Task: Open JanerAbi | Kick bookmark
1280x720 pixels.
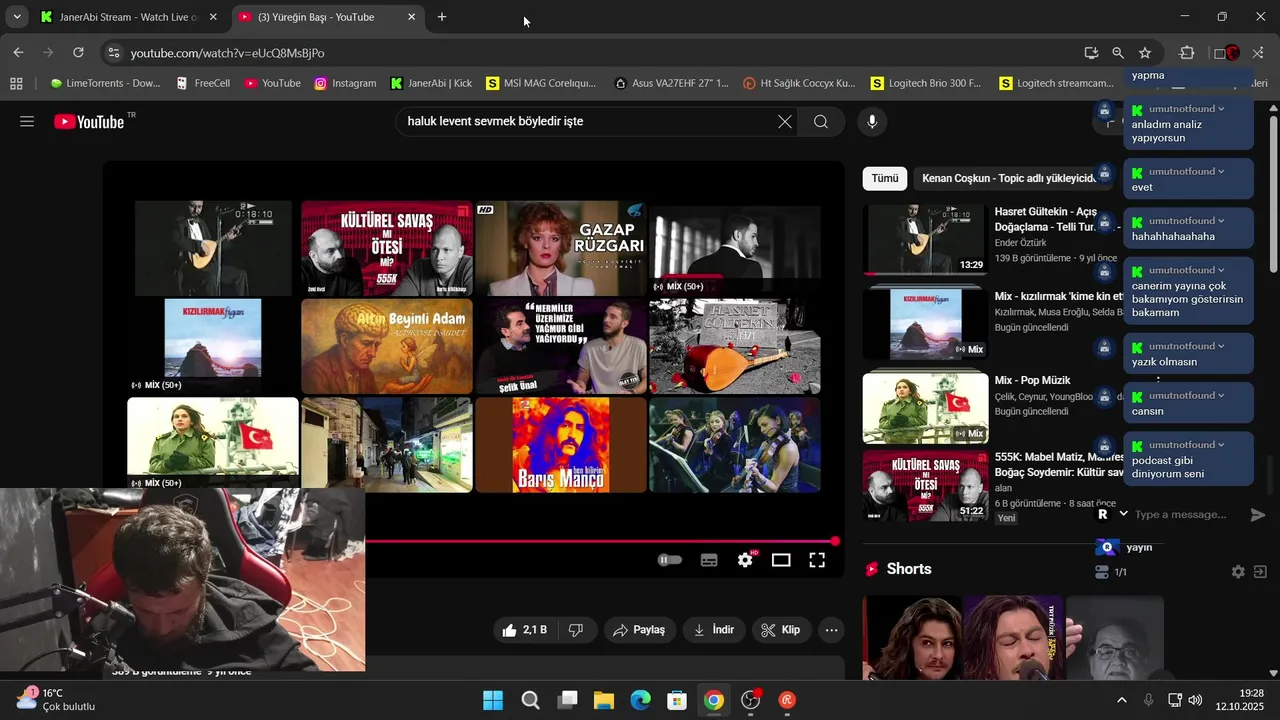Action: [x=431, y=84]
